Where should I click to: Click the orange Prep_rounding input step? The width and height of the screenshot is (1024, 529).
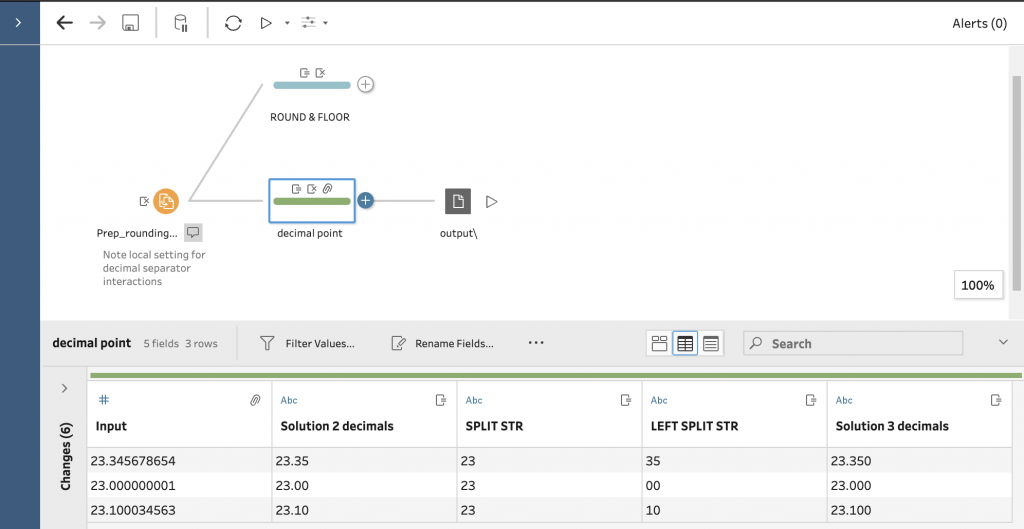tap(166, 201)
